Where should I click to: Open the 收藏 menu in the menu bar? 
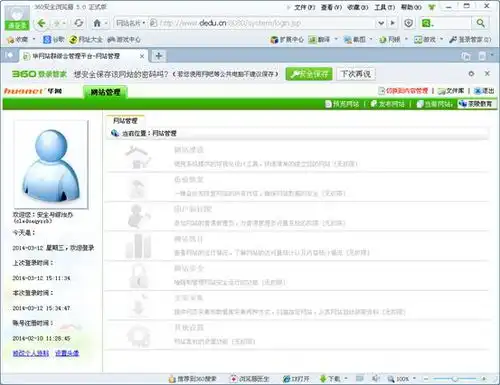[x=358, y=7]
